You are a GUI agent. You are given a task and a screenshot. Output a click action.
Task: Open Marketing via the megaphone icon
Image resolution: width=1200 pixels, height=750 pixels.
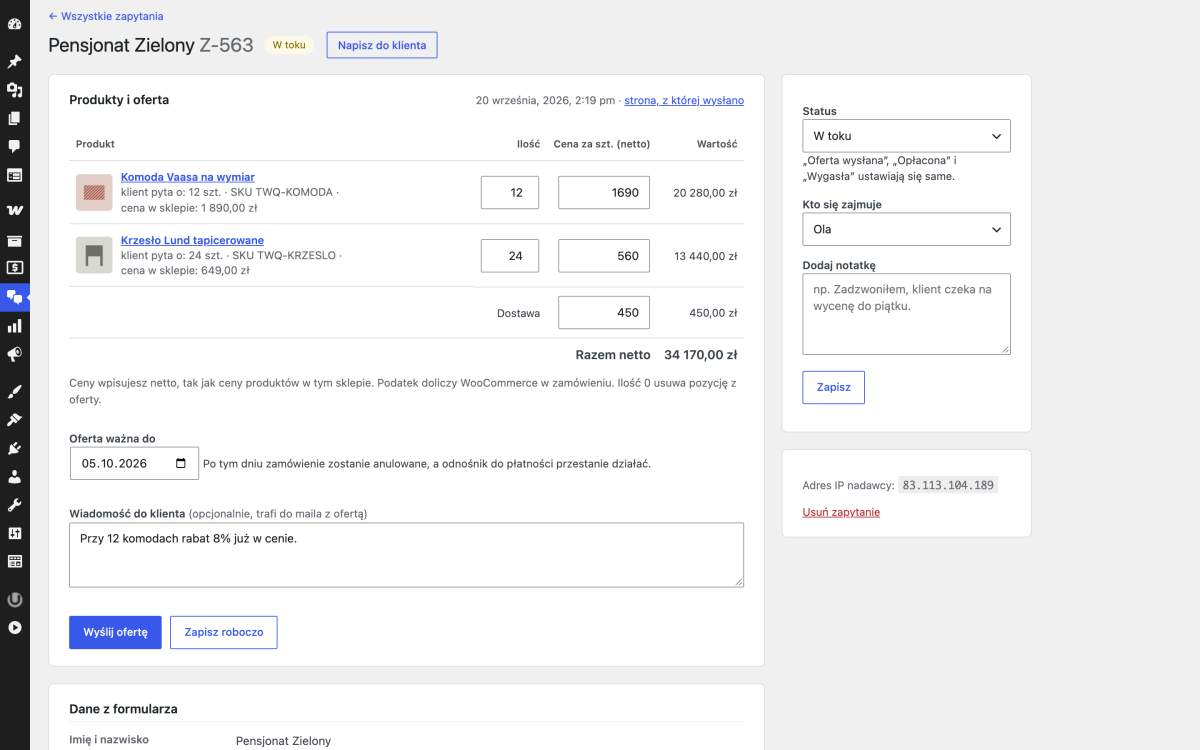point(15,354)
